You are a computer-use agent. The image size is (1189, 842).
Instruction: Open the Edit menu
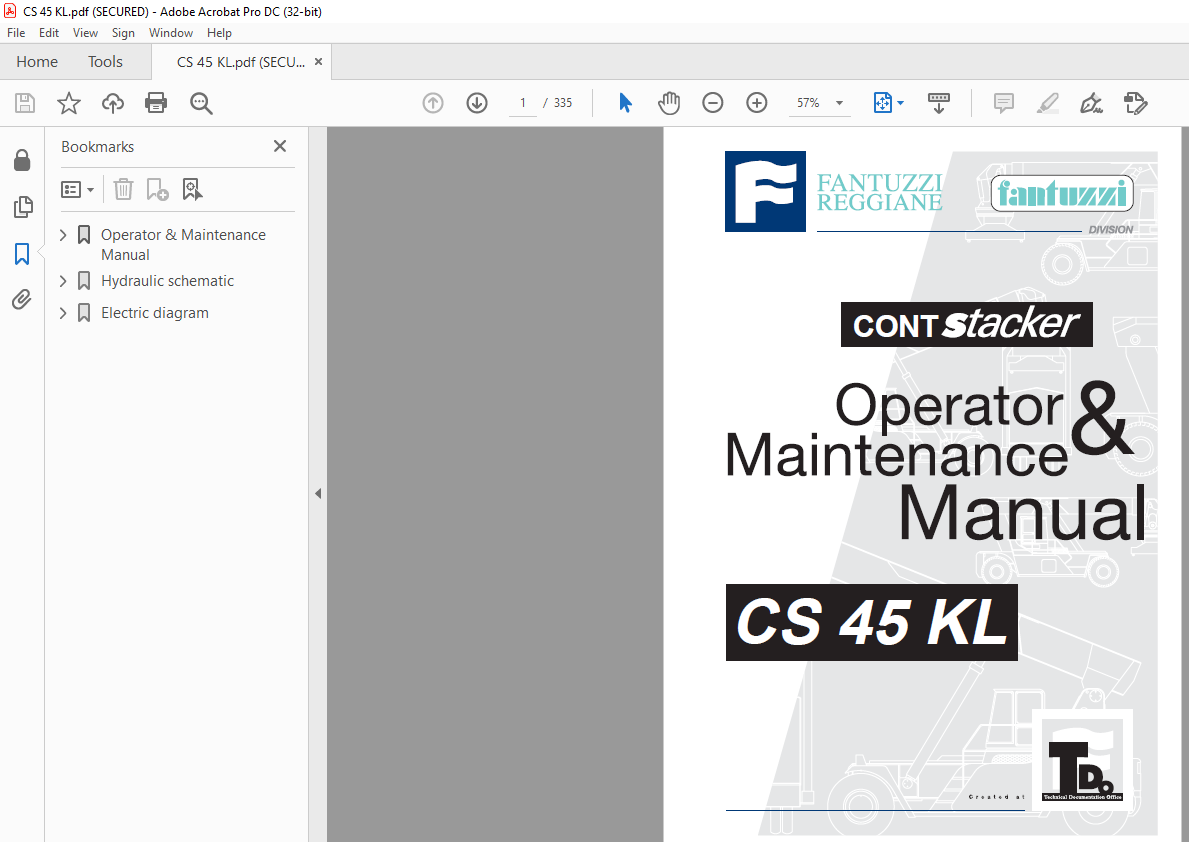[49, 33]
